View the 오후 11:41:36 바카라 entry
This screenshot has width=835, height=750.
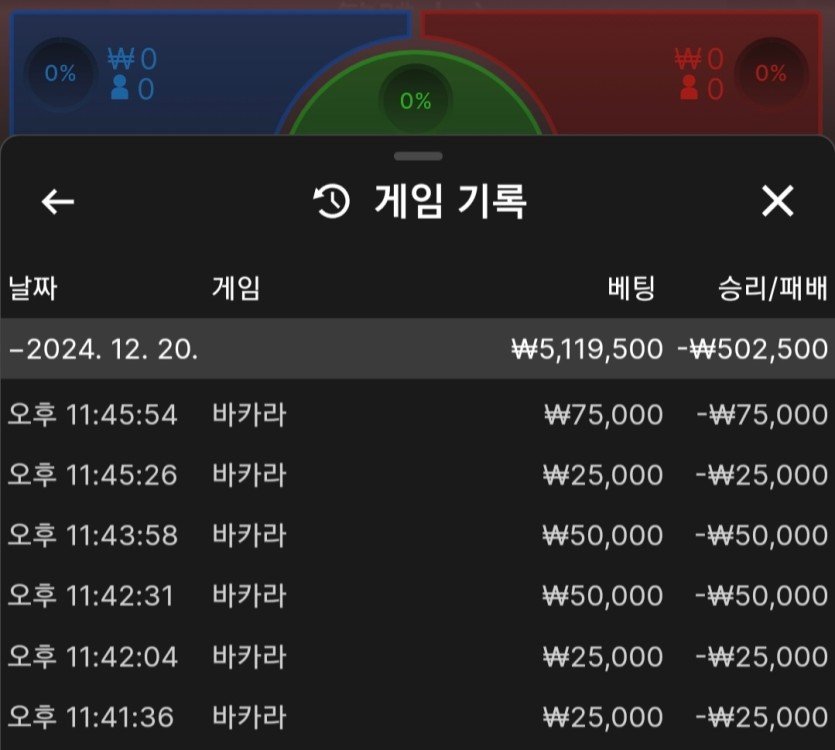[418, 717]
